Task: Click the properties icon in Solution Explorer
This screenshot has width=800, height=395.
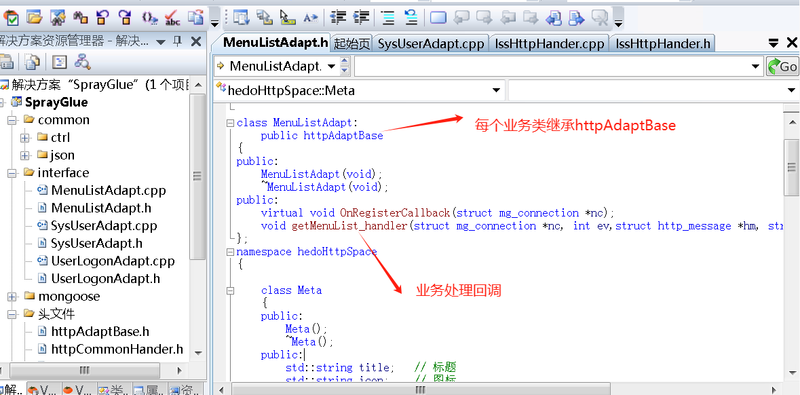Action: 6,62
